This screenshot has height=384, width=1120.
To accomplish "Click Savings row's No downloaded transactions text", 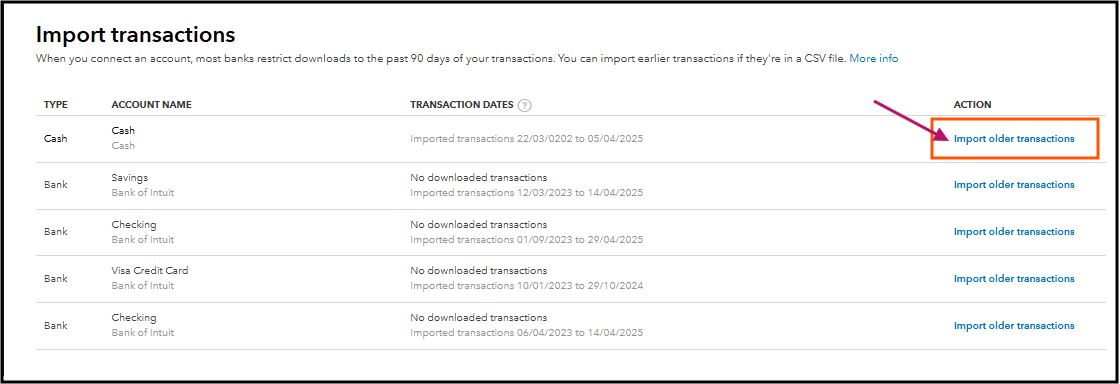I will pyautogui.click(x=479, y=178).
